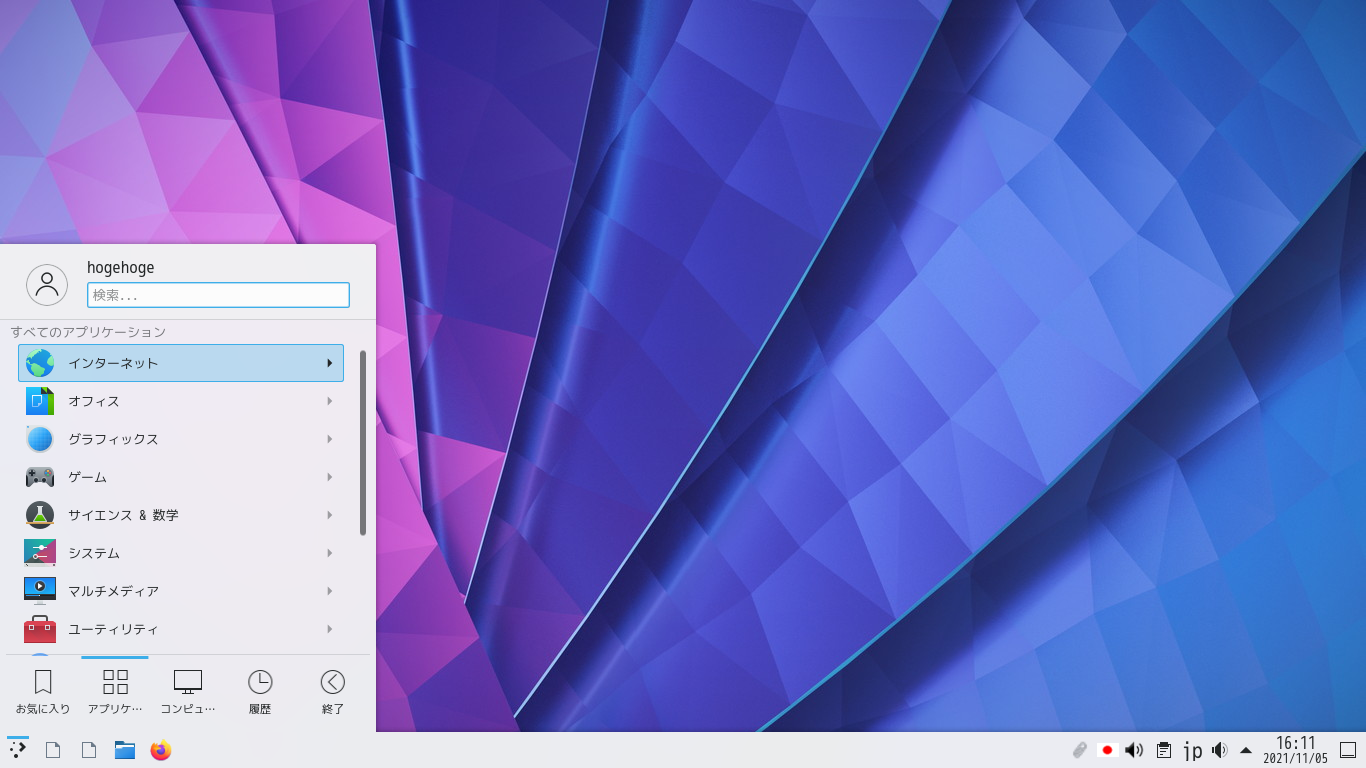Open the インターネット category
The height and width of the screenshot is (768, 1366).
point(181,363)
